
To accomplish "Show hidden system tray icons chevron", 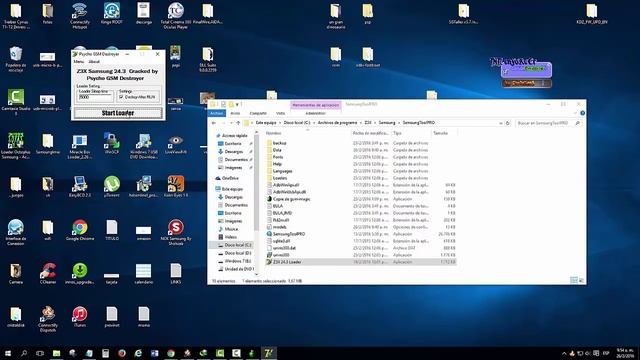I will (564, 353).
